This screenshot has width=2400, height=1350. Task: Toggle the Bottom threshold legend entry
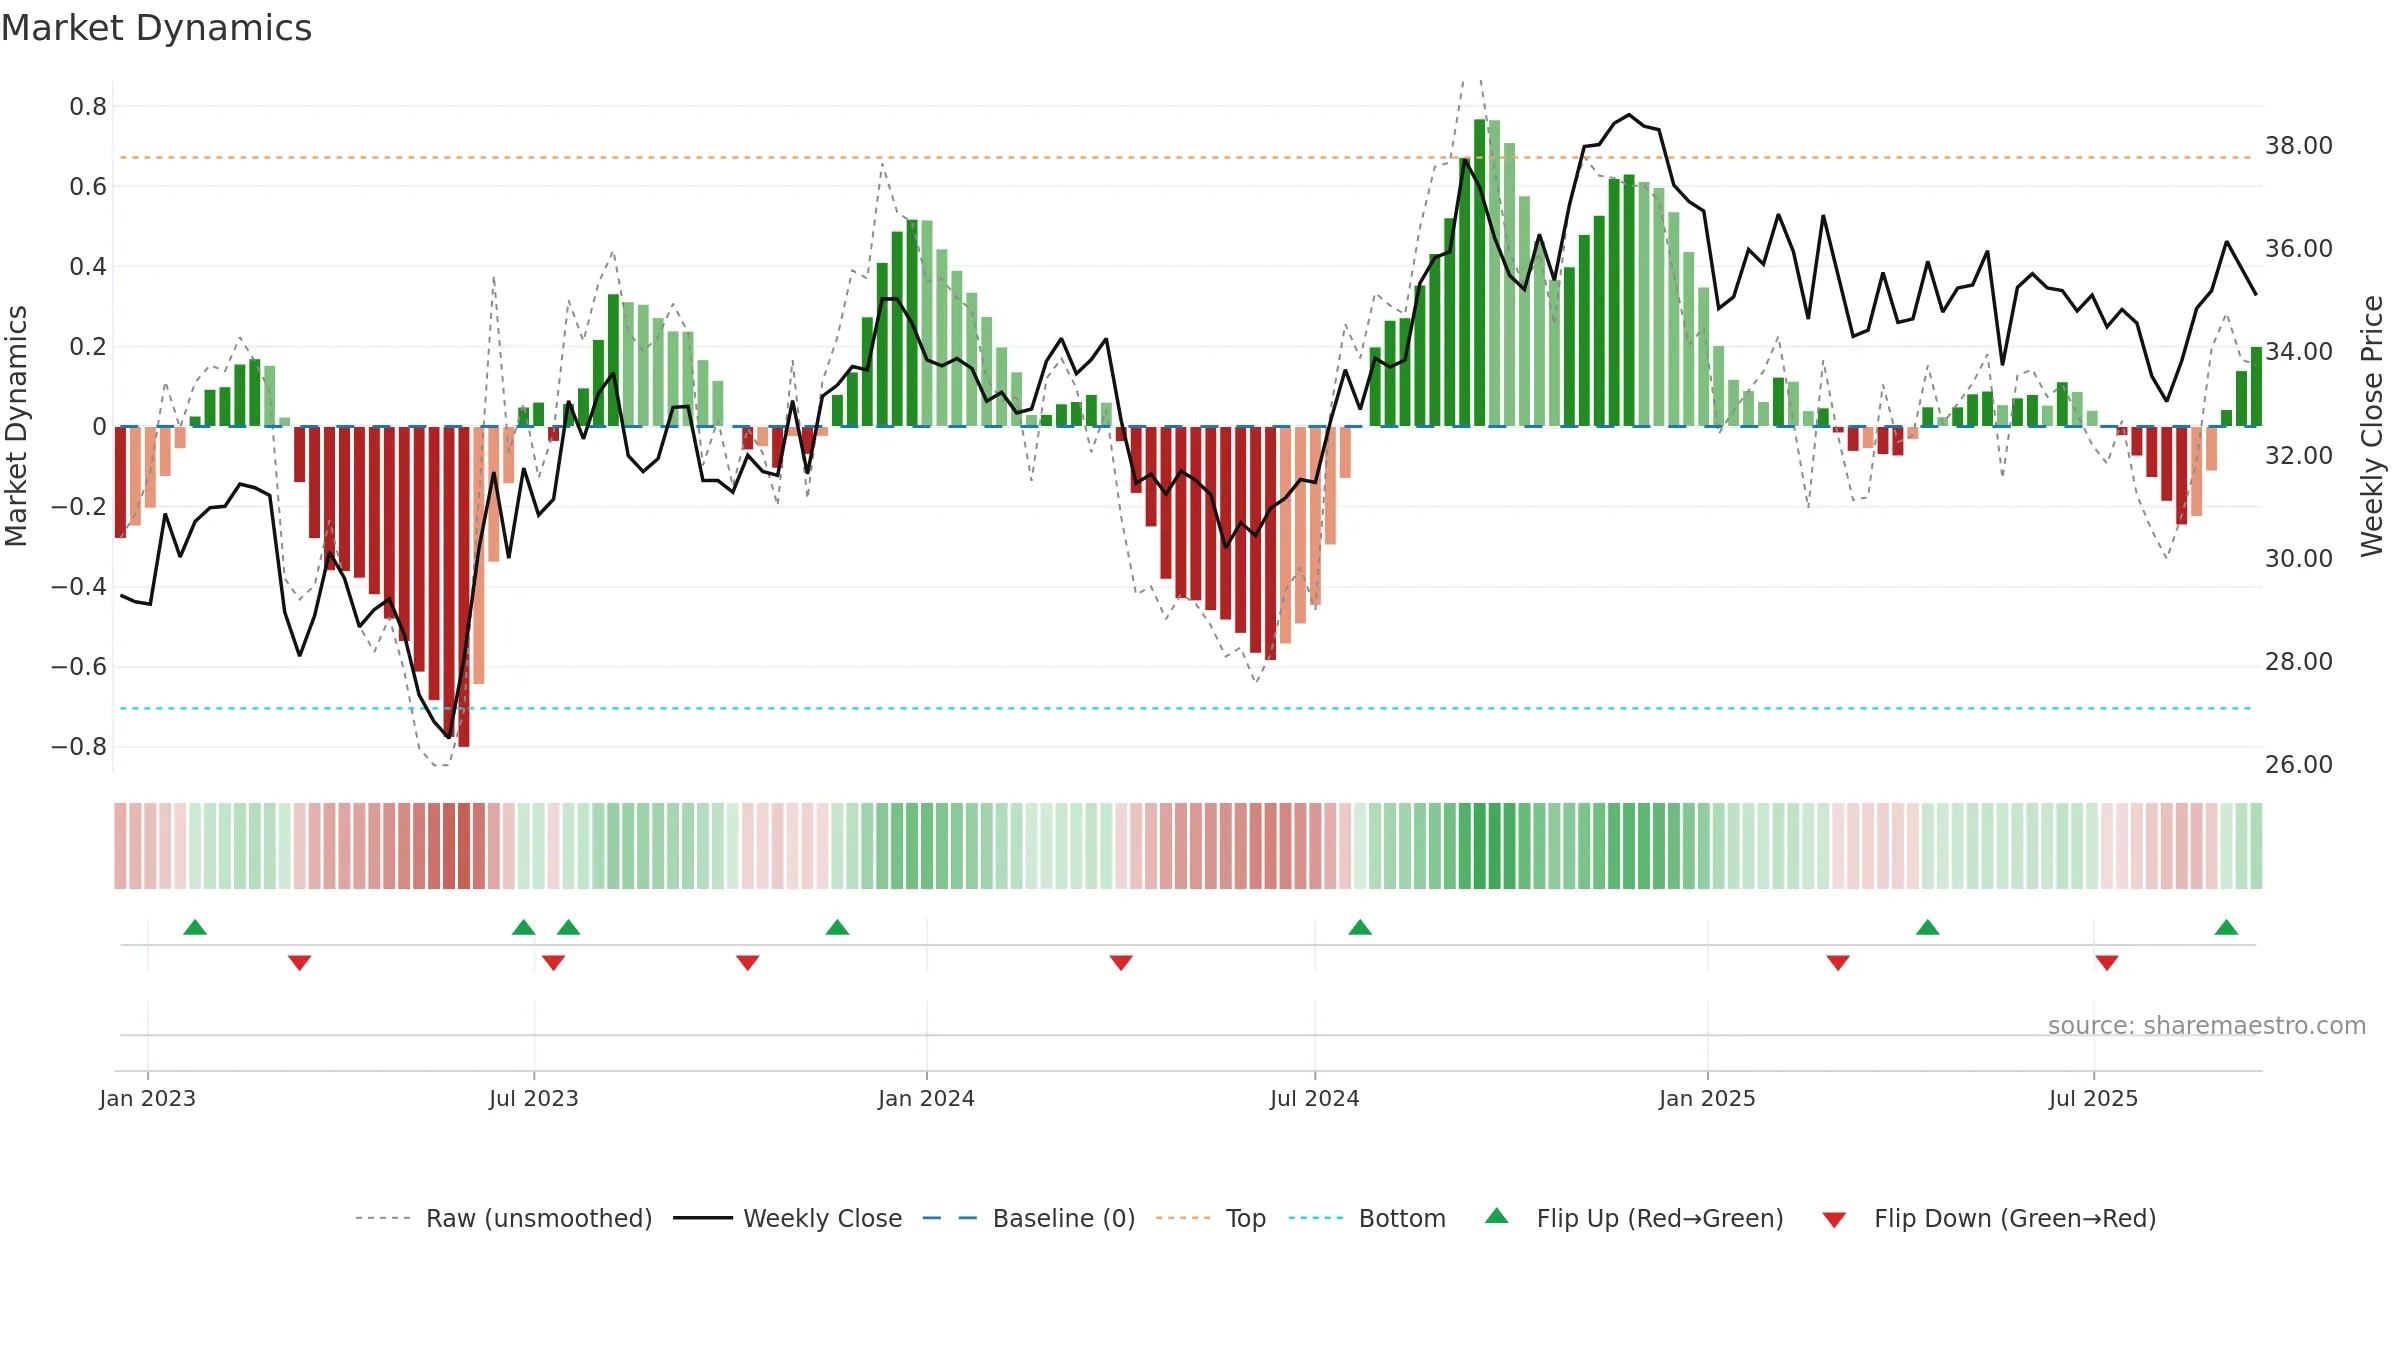1367,1218
